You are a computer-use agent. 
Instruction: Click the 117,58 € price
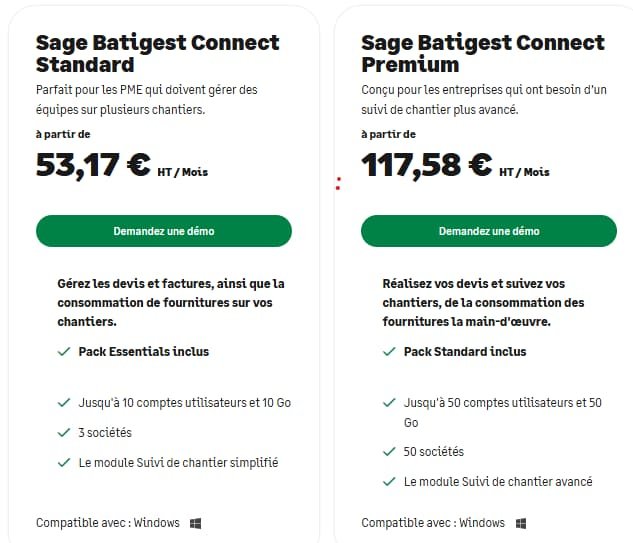click(426, 165)
